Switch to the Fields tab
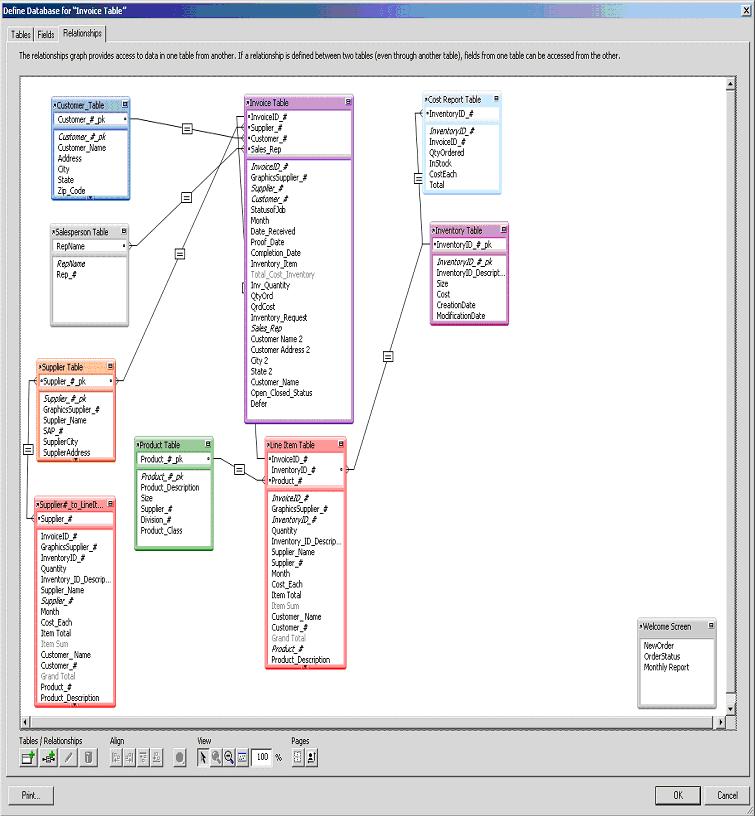 point(46,35)
